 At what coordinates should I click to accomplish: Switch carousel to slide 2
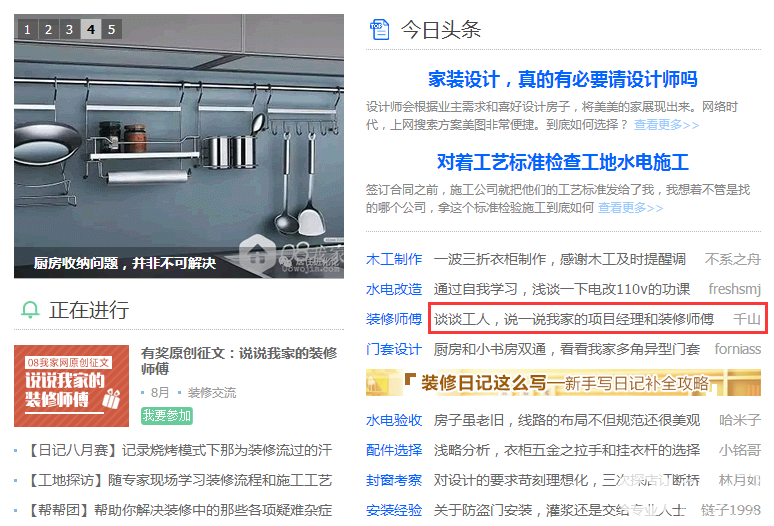tap(48, 30)
